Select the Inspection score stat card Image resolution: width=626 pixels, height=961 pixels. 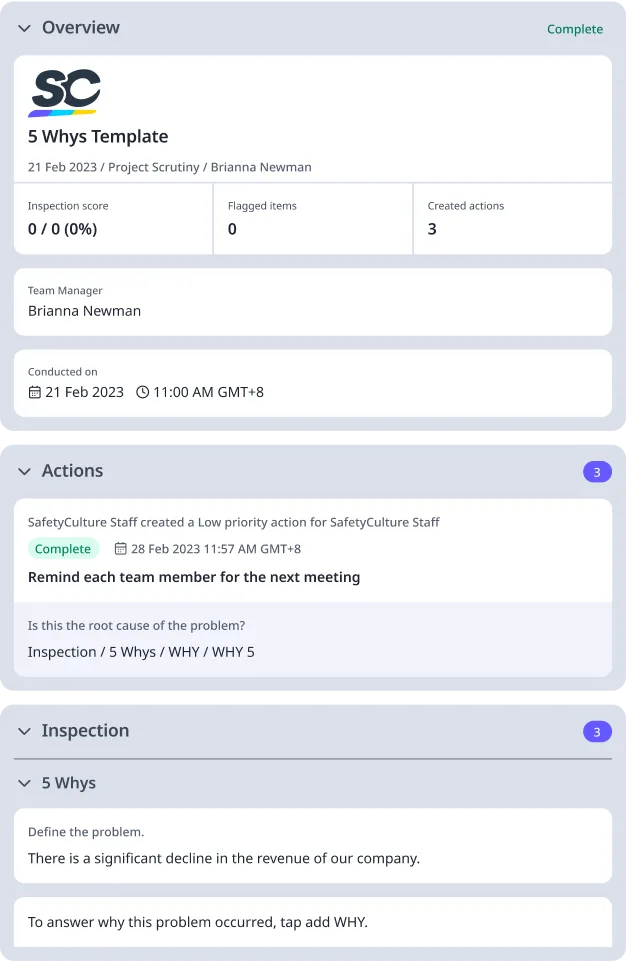113,218
